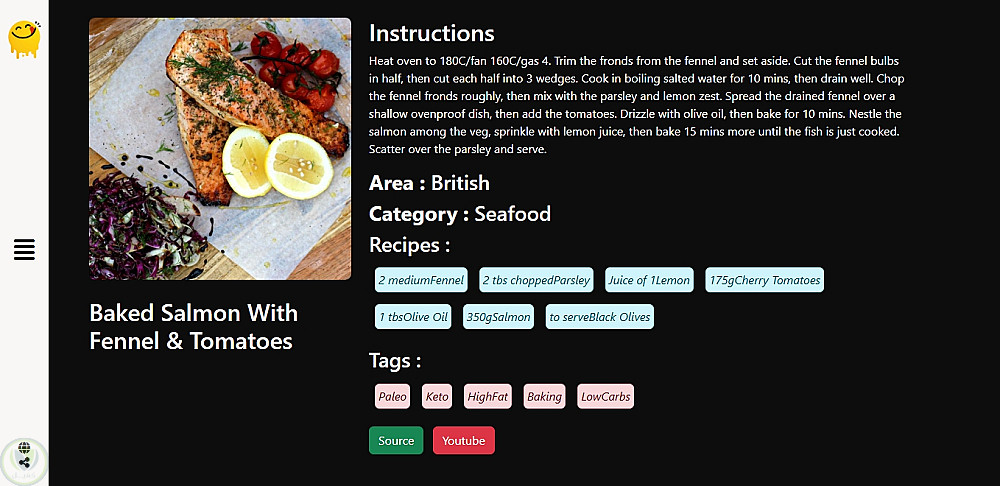Select the Paleo tag
This screenshot has width=1000, height=486.
[x=393, y=397]
